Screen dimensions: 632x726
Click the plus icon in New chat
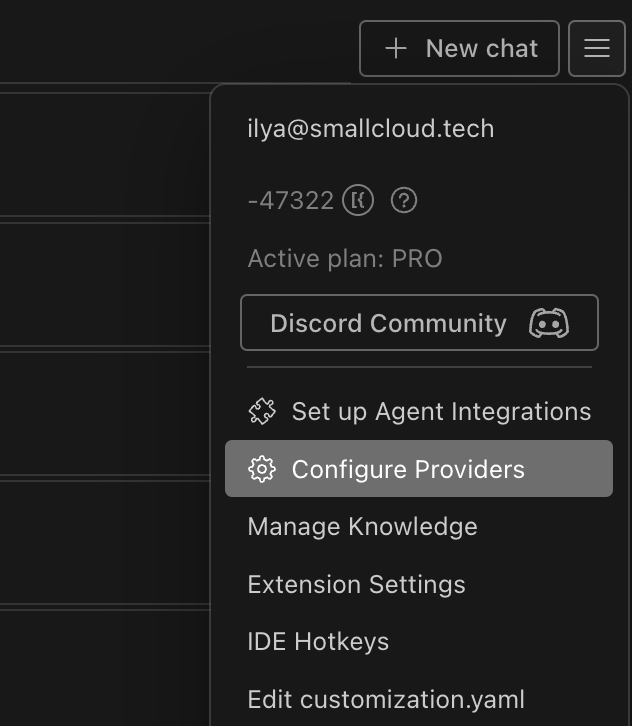[x=396, y=48]
